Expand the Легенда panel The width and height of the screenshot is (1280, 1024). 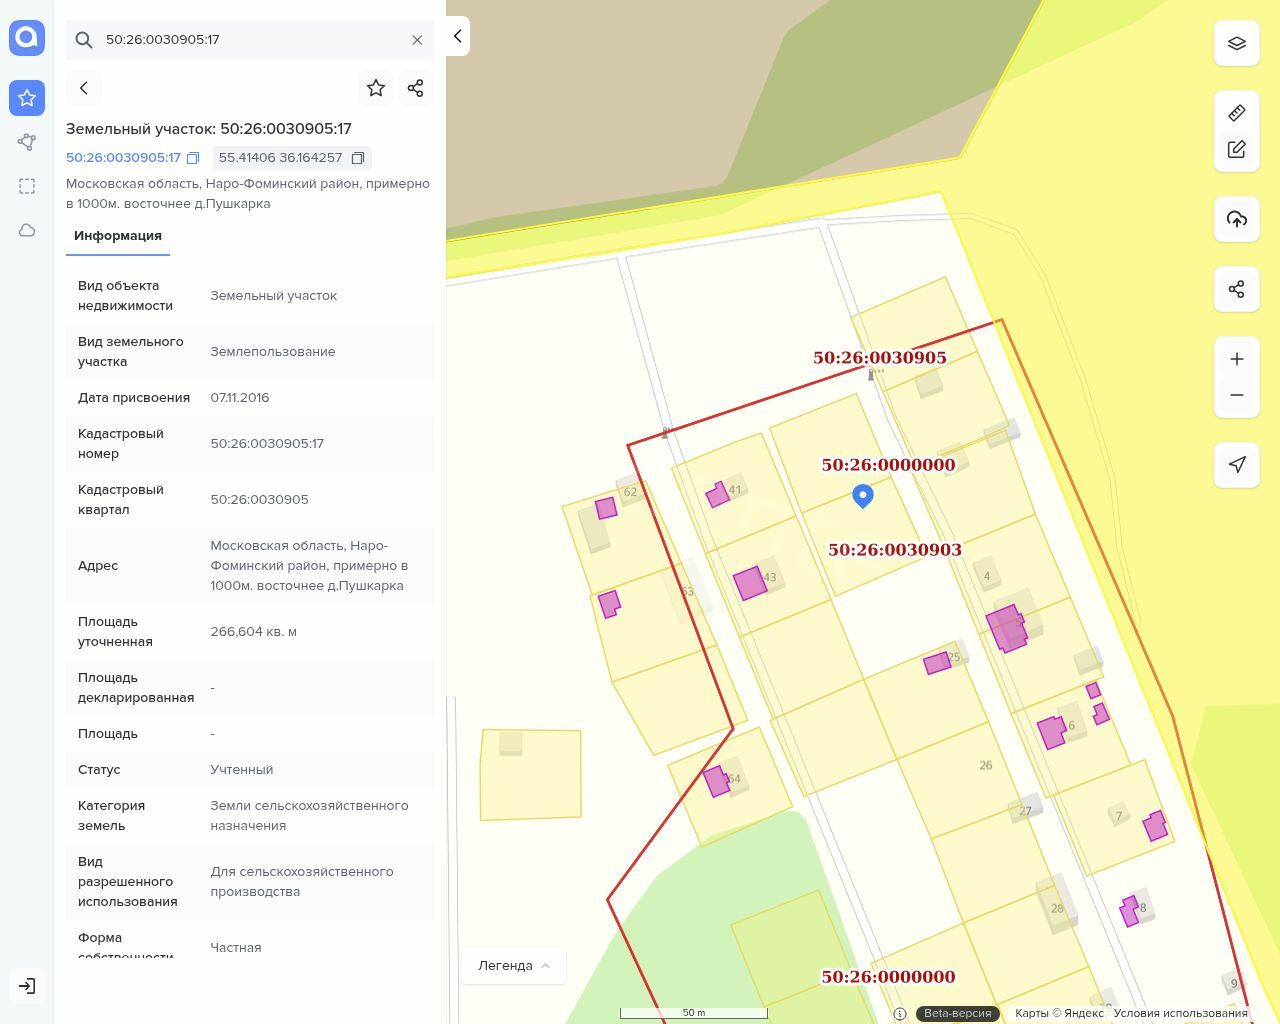pyautogui.click(x=514, y=966)
